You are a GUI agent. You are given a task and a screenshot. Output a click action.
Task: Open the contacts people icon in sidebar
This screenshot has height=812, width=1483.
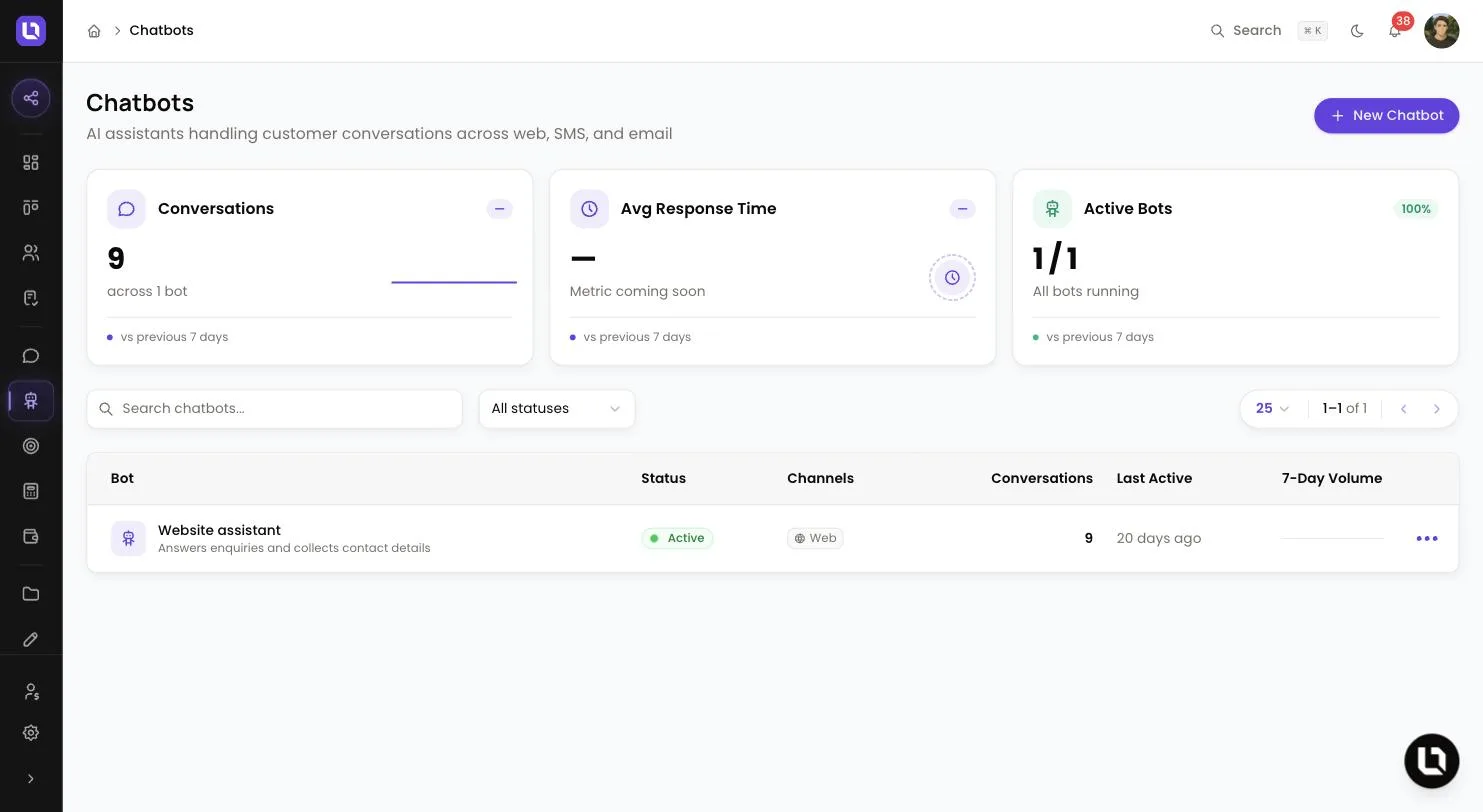[31, 253]
